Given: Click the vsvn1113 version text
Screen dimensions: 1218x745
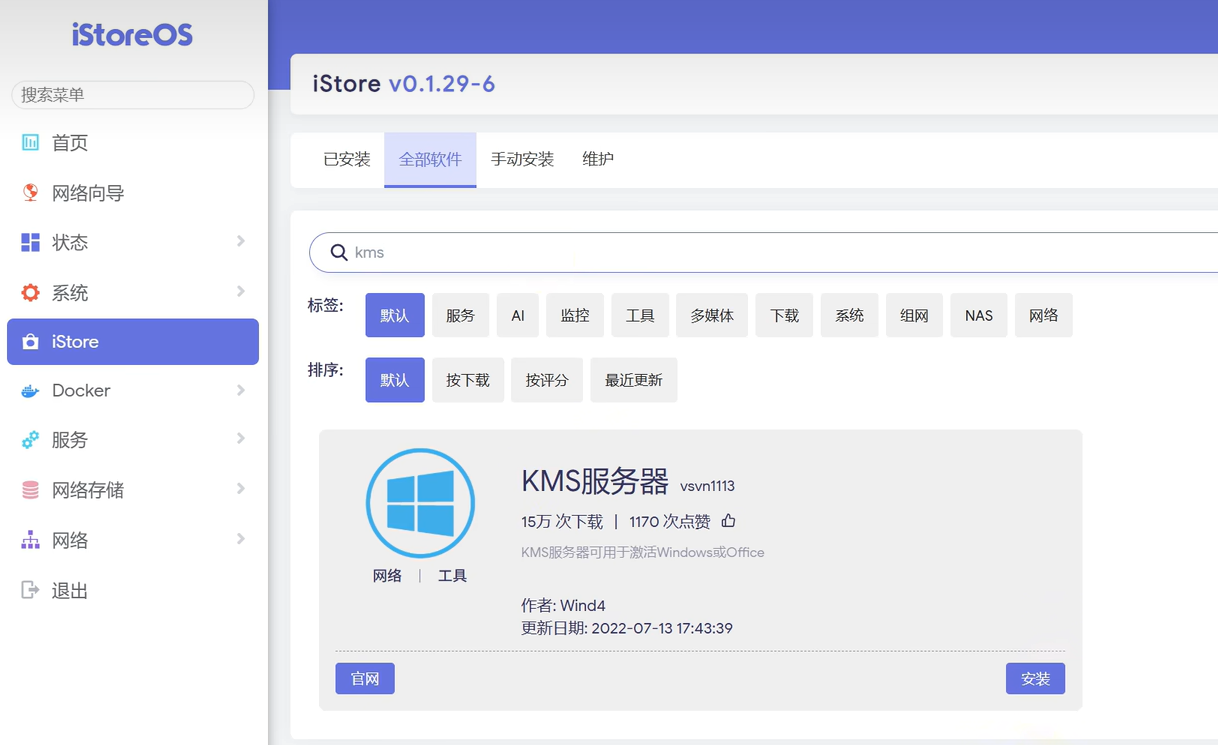Looking at the screenshot, I should 707,487.
